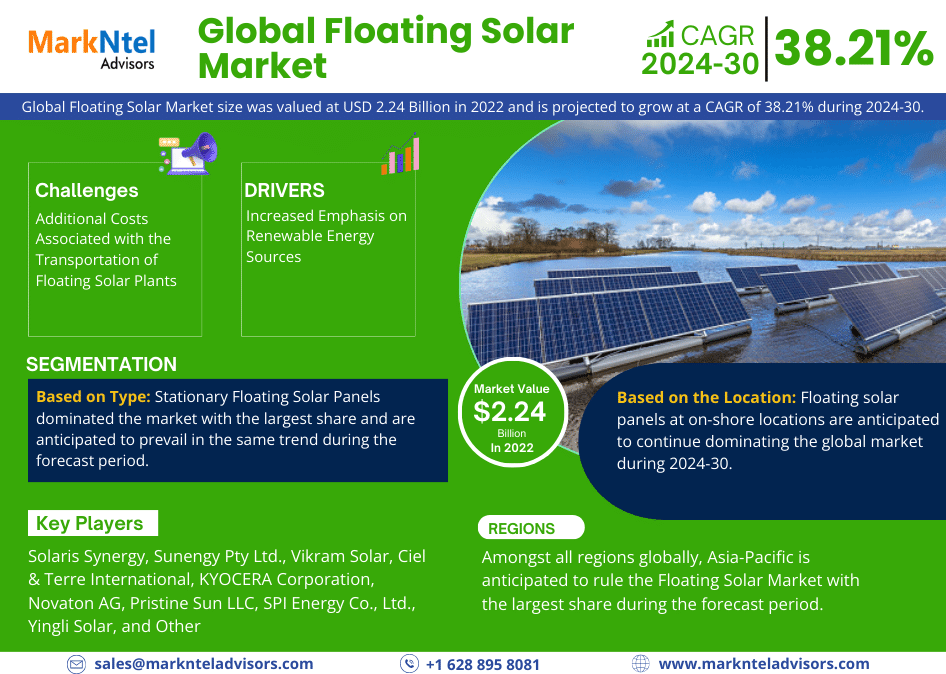Click the SEGMENTATION heading
This screenshot has height=674, width=946.
[101, 364]
